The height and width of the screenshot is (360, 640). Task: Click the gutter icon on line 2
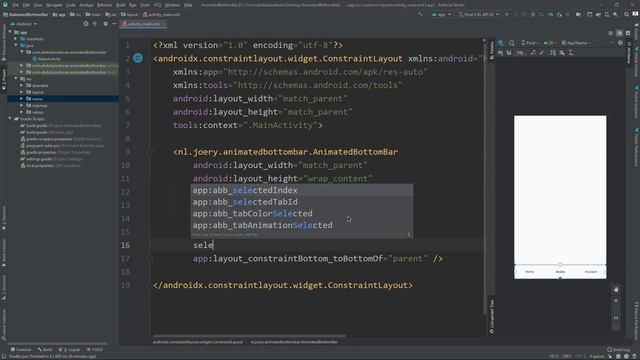coord(138,58)
